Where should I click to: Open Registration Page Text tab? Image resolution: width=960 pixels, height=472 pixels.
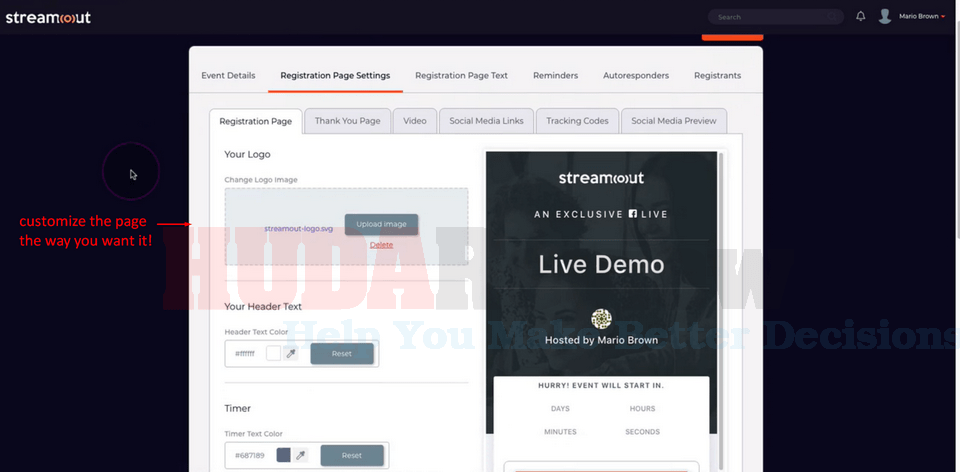pos(462,76)
